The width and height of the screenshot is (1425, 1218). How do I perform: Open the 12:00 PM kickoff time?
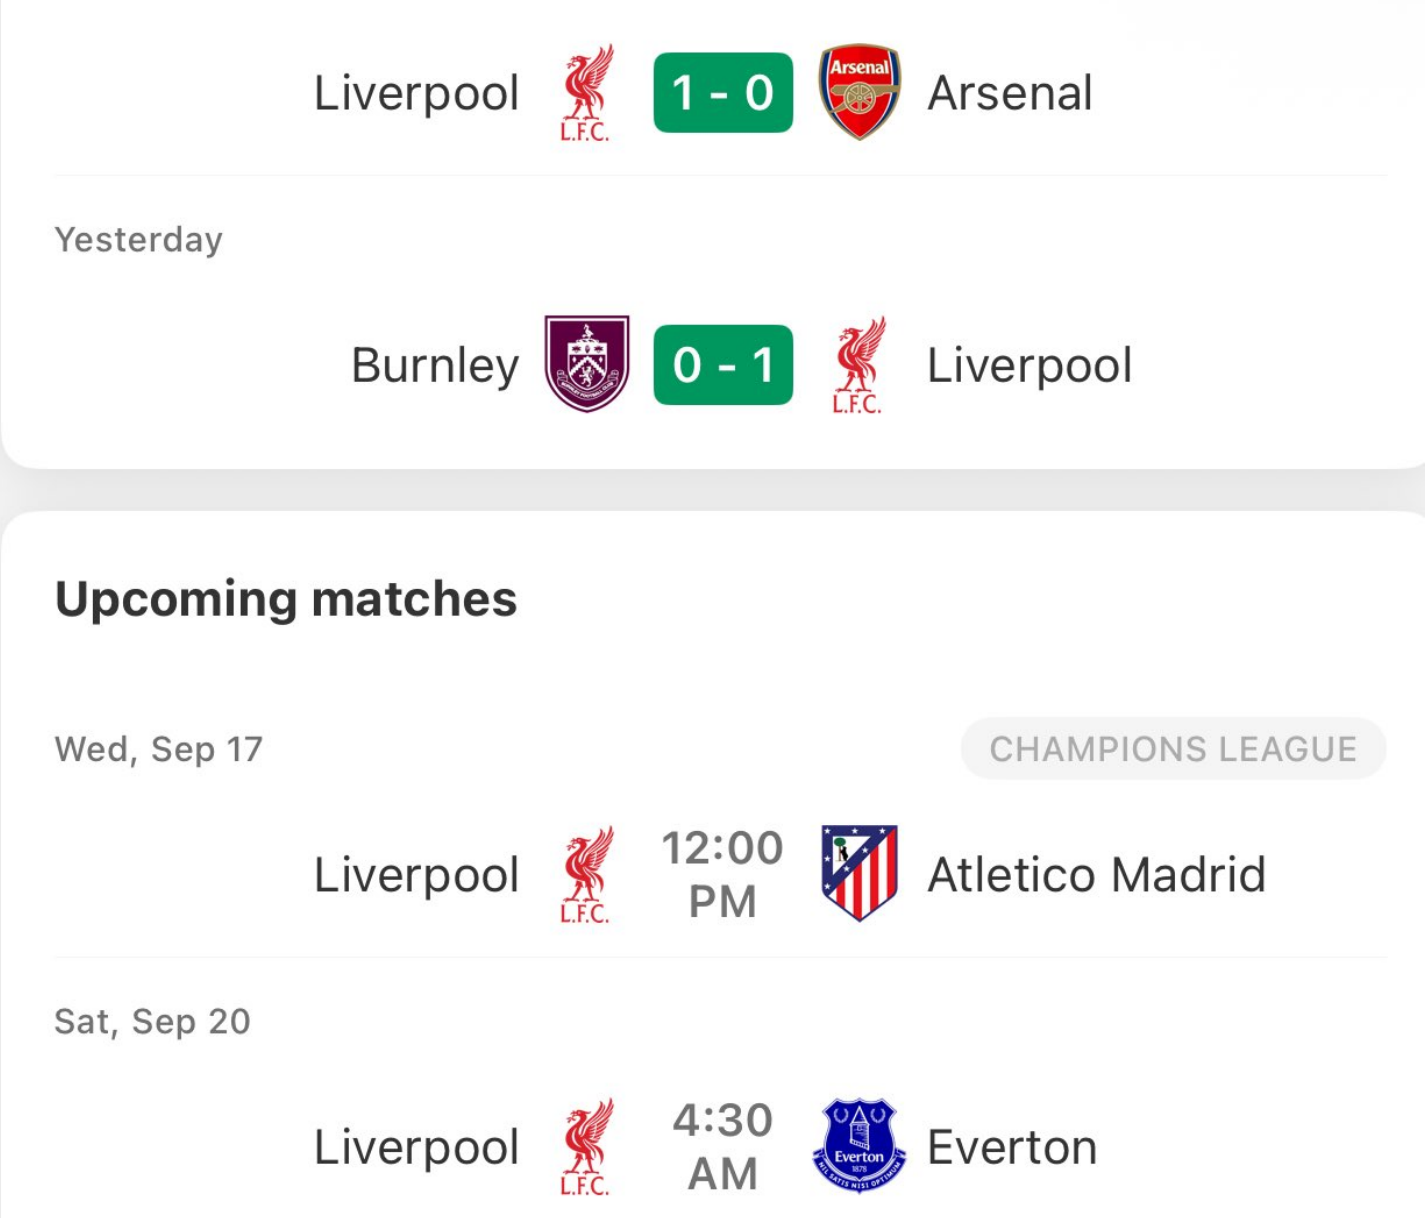pos(723,874)
